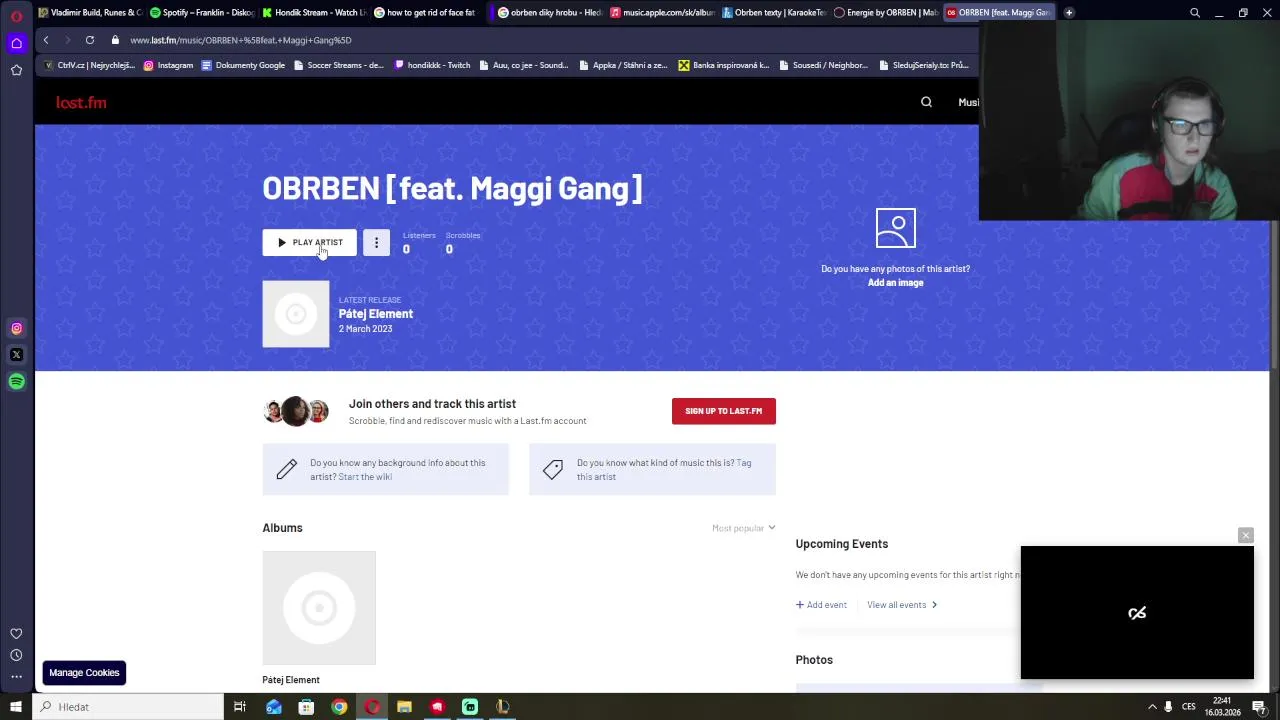Image resolution: width=1280 pixels, height=720 pixels.
Task: Open the Most popular albums sort dropdown
Action: [x=743, y=528]
